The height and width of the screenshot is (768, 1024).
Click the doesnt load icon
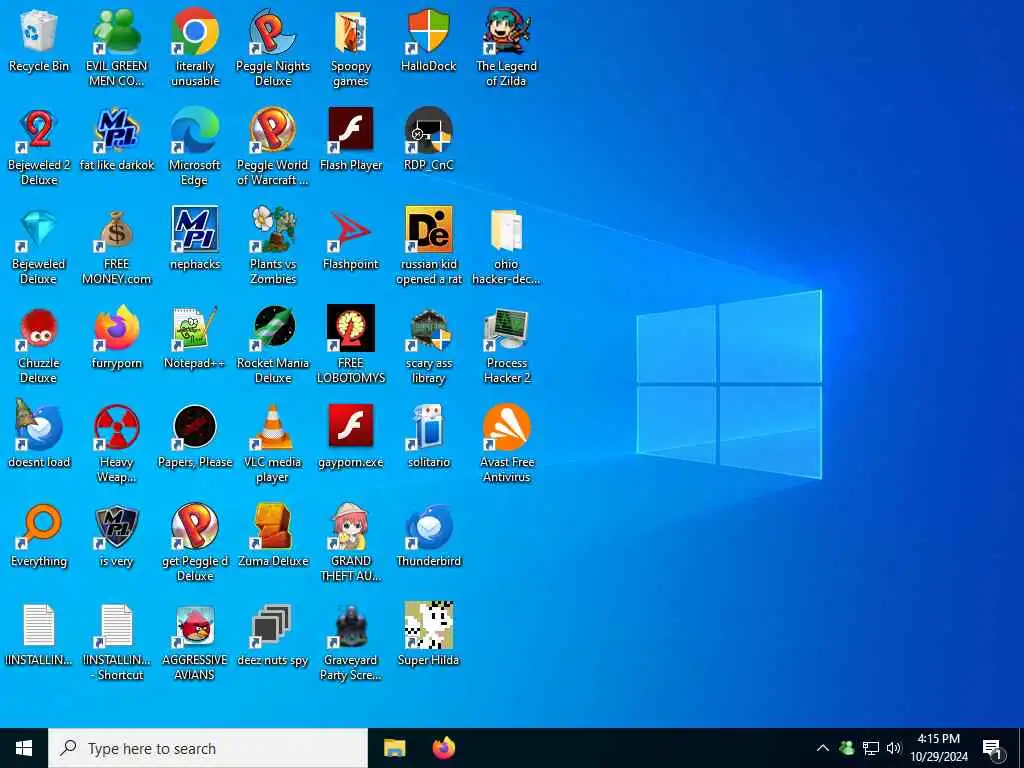tap(39, 427)
